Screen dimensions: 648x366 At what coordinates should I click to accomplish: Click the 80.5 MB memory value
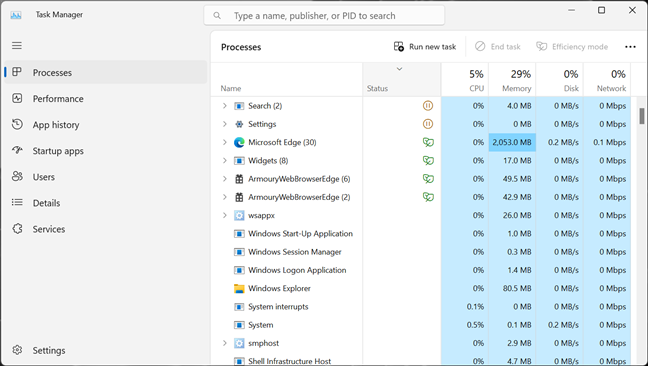click(x=517, y=288)
